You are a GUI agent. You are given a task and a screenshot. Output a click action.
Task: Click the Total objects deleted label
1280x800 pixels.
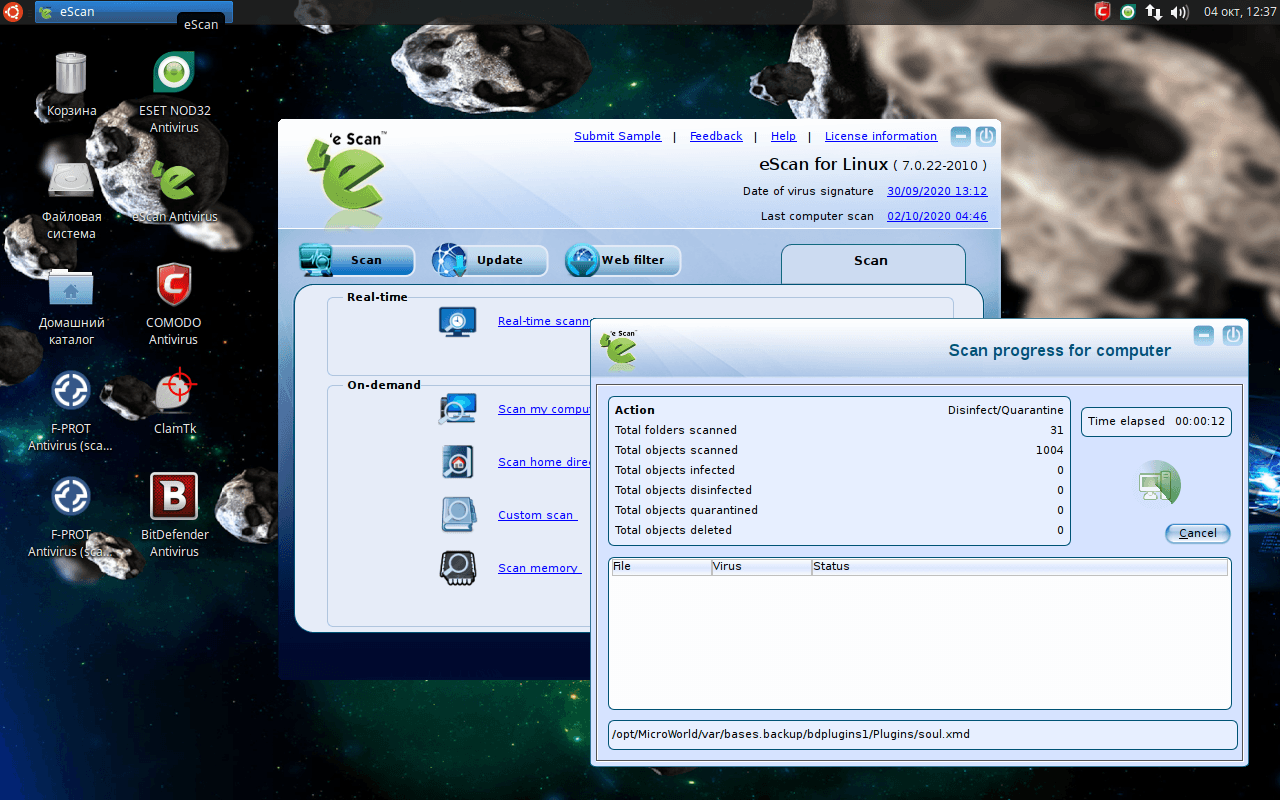(673, 530)
